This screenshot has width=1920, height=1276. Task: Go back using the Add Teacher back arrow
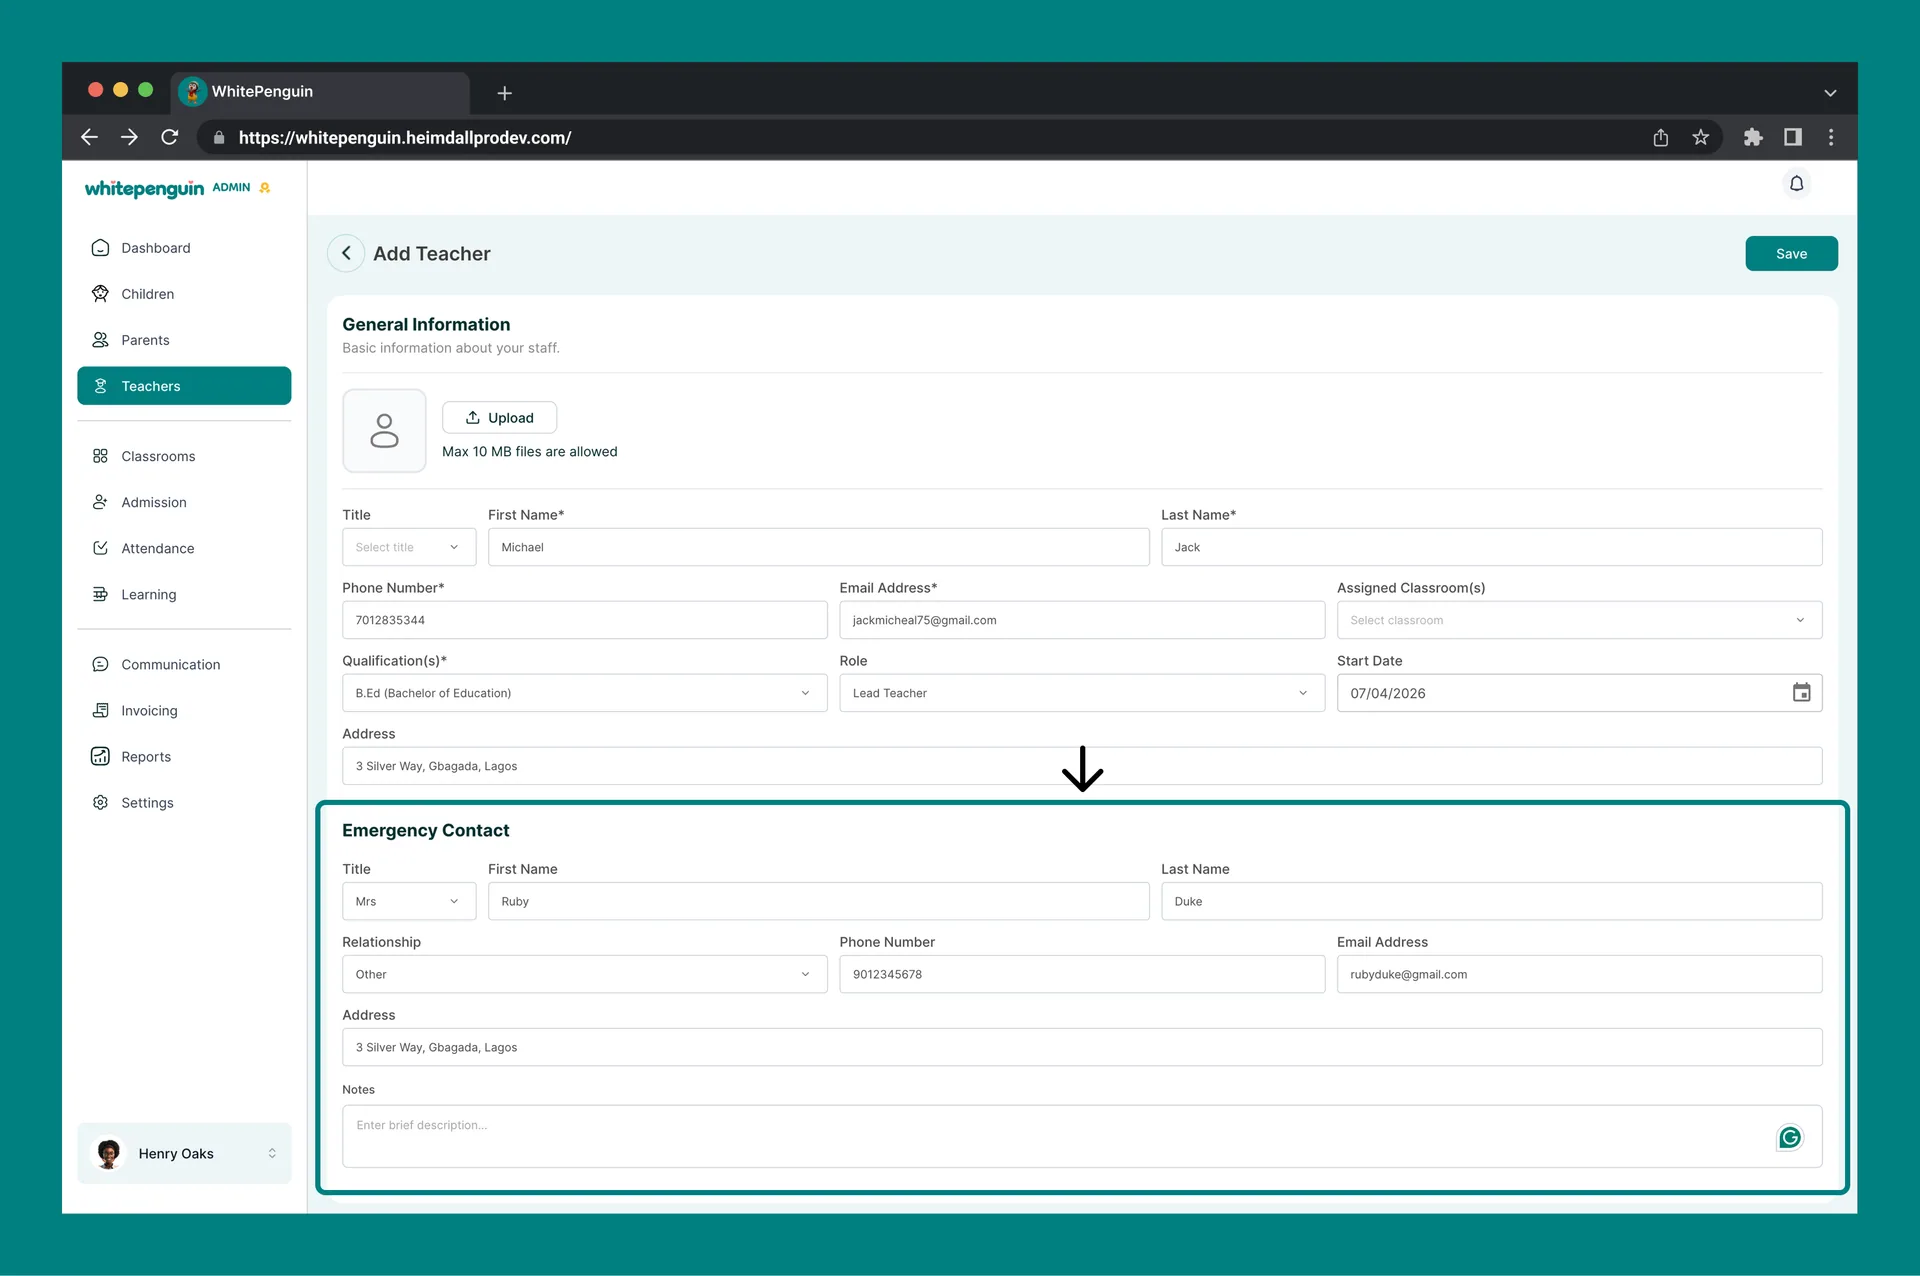click(x=346, y=254)
